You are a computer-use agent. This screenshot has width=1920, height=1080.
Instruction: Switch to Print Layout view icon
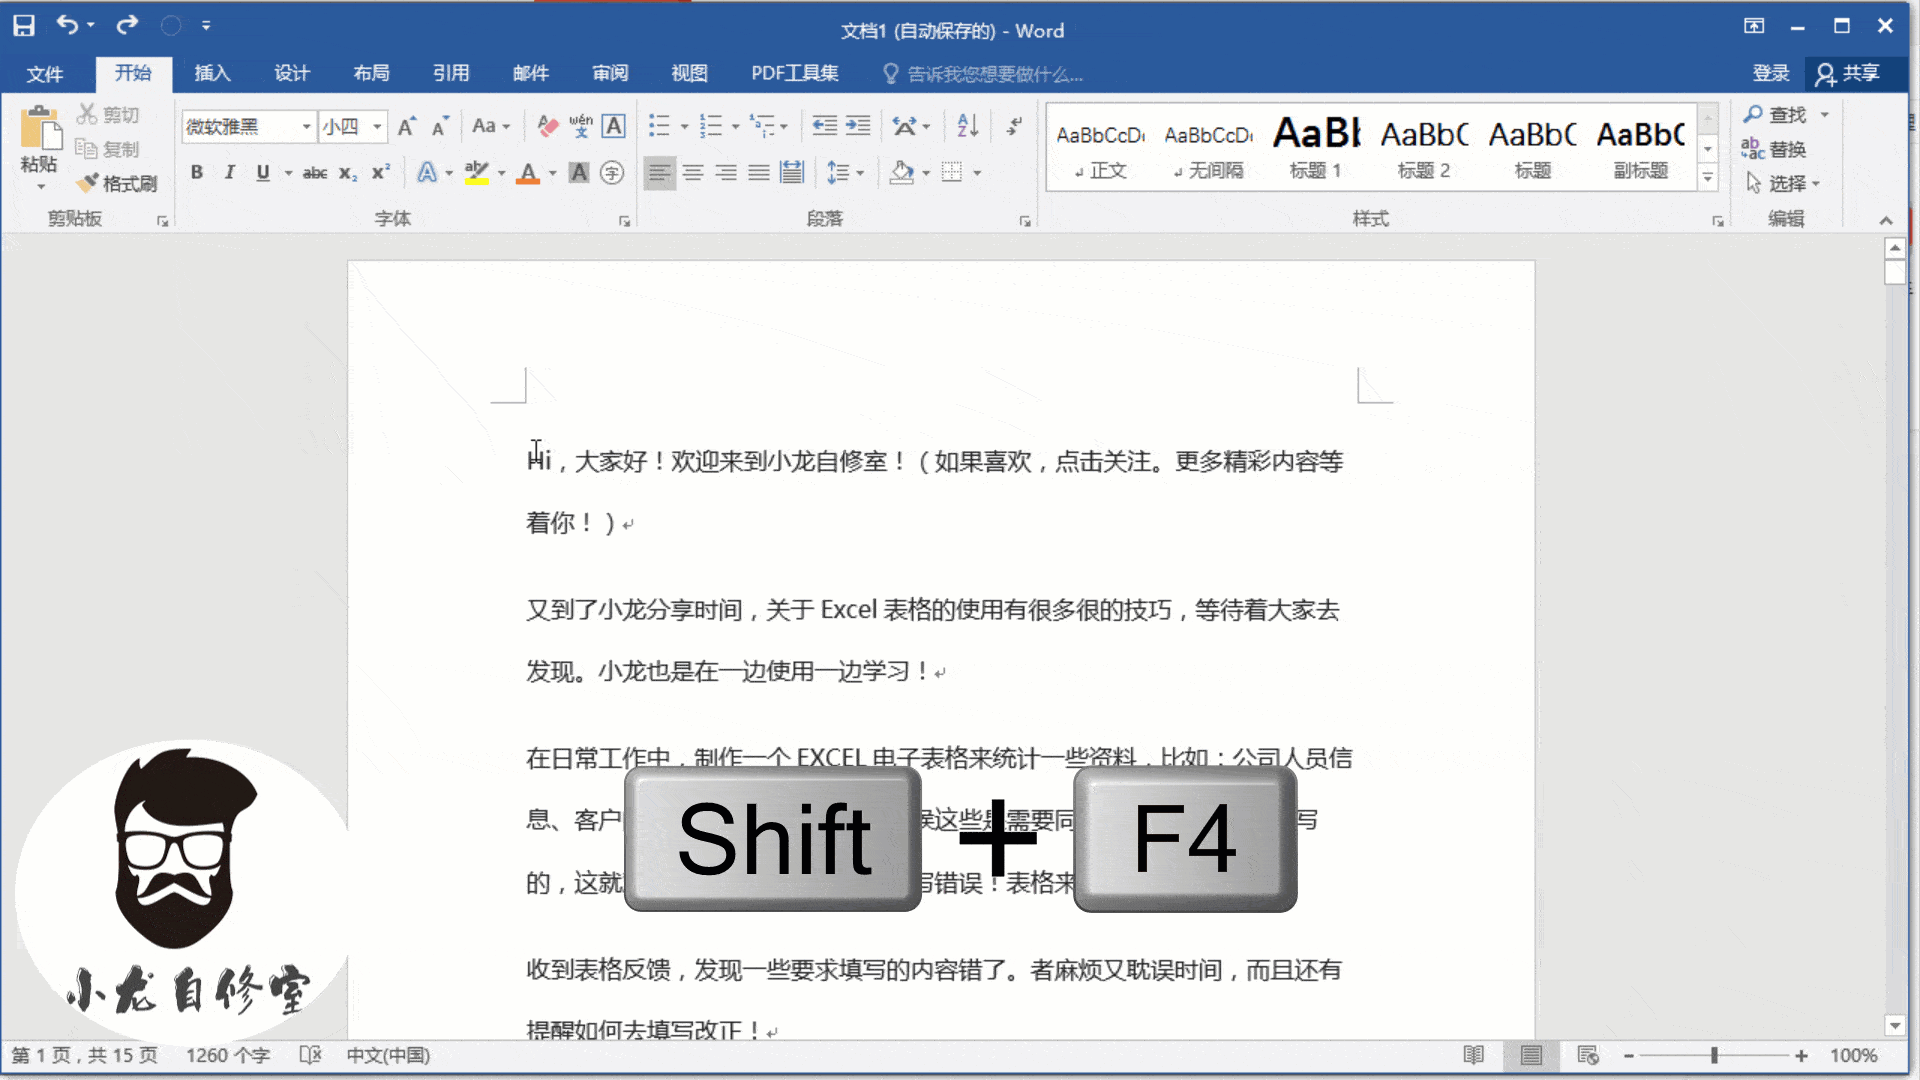(1531, 1055)
